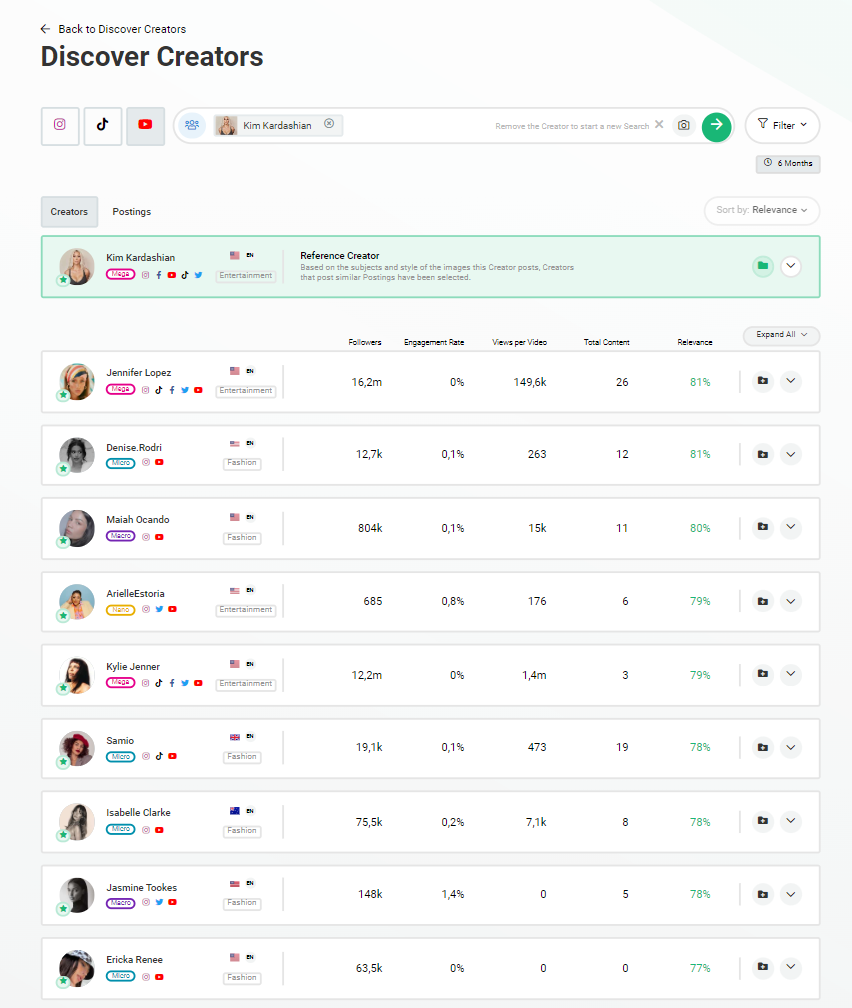The height and width of the screenshot is (1008, 852).
Task: Start search with green arrow button
Action: click(716, 126)
